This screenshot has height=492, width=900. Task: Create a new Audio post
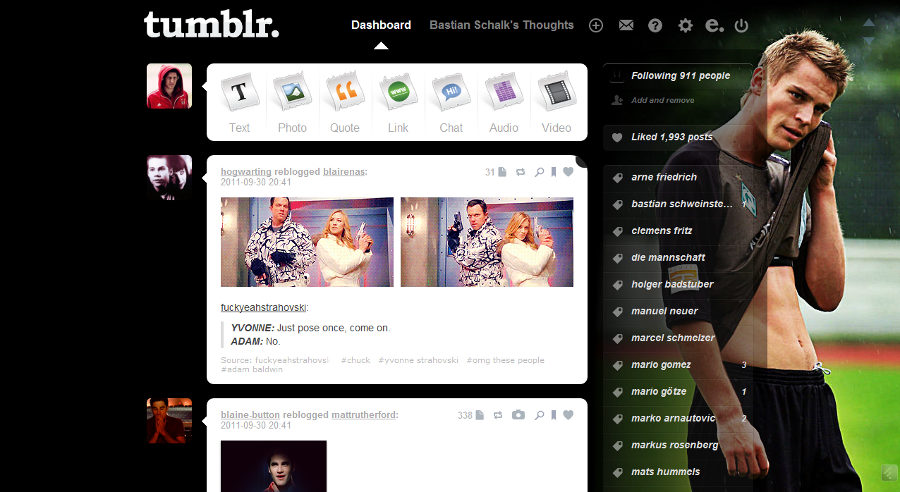(x=504, y=103)
